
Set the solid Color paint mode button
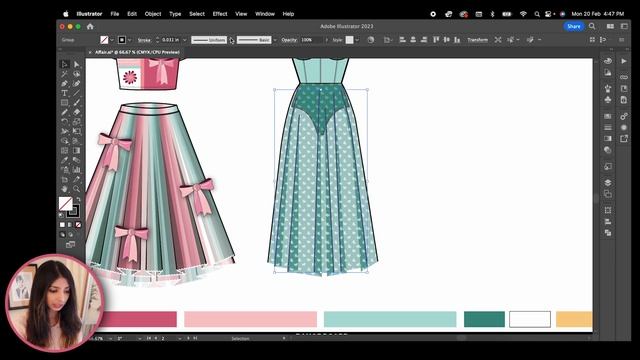point(62,225)
